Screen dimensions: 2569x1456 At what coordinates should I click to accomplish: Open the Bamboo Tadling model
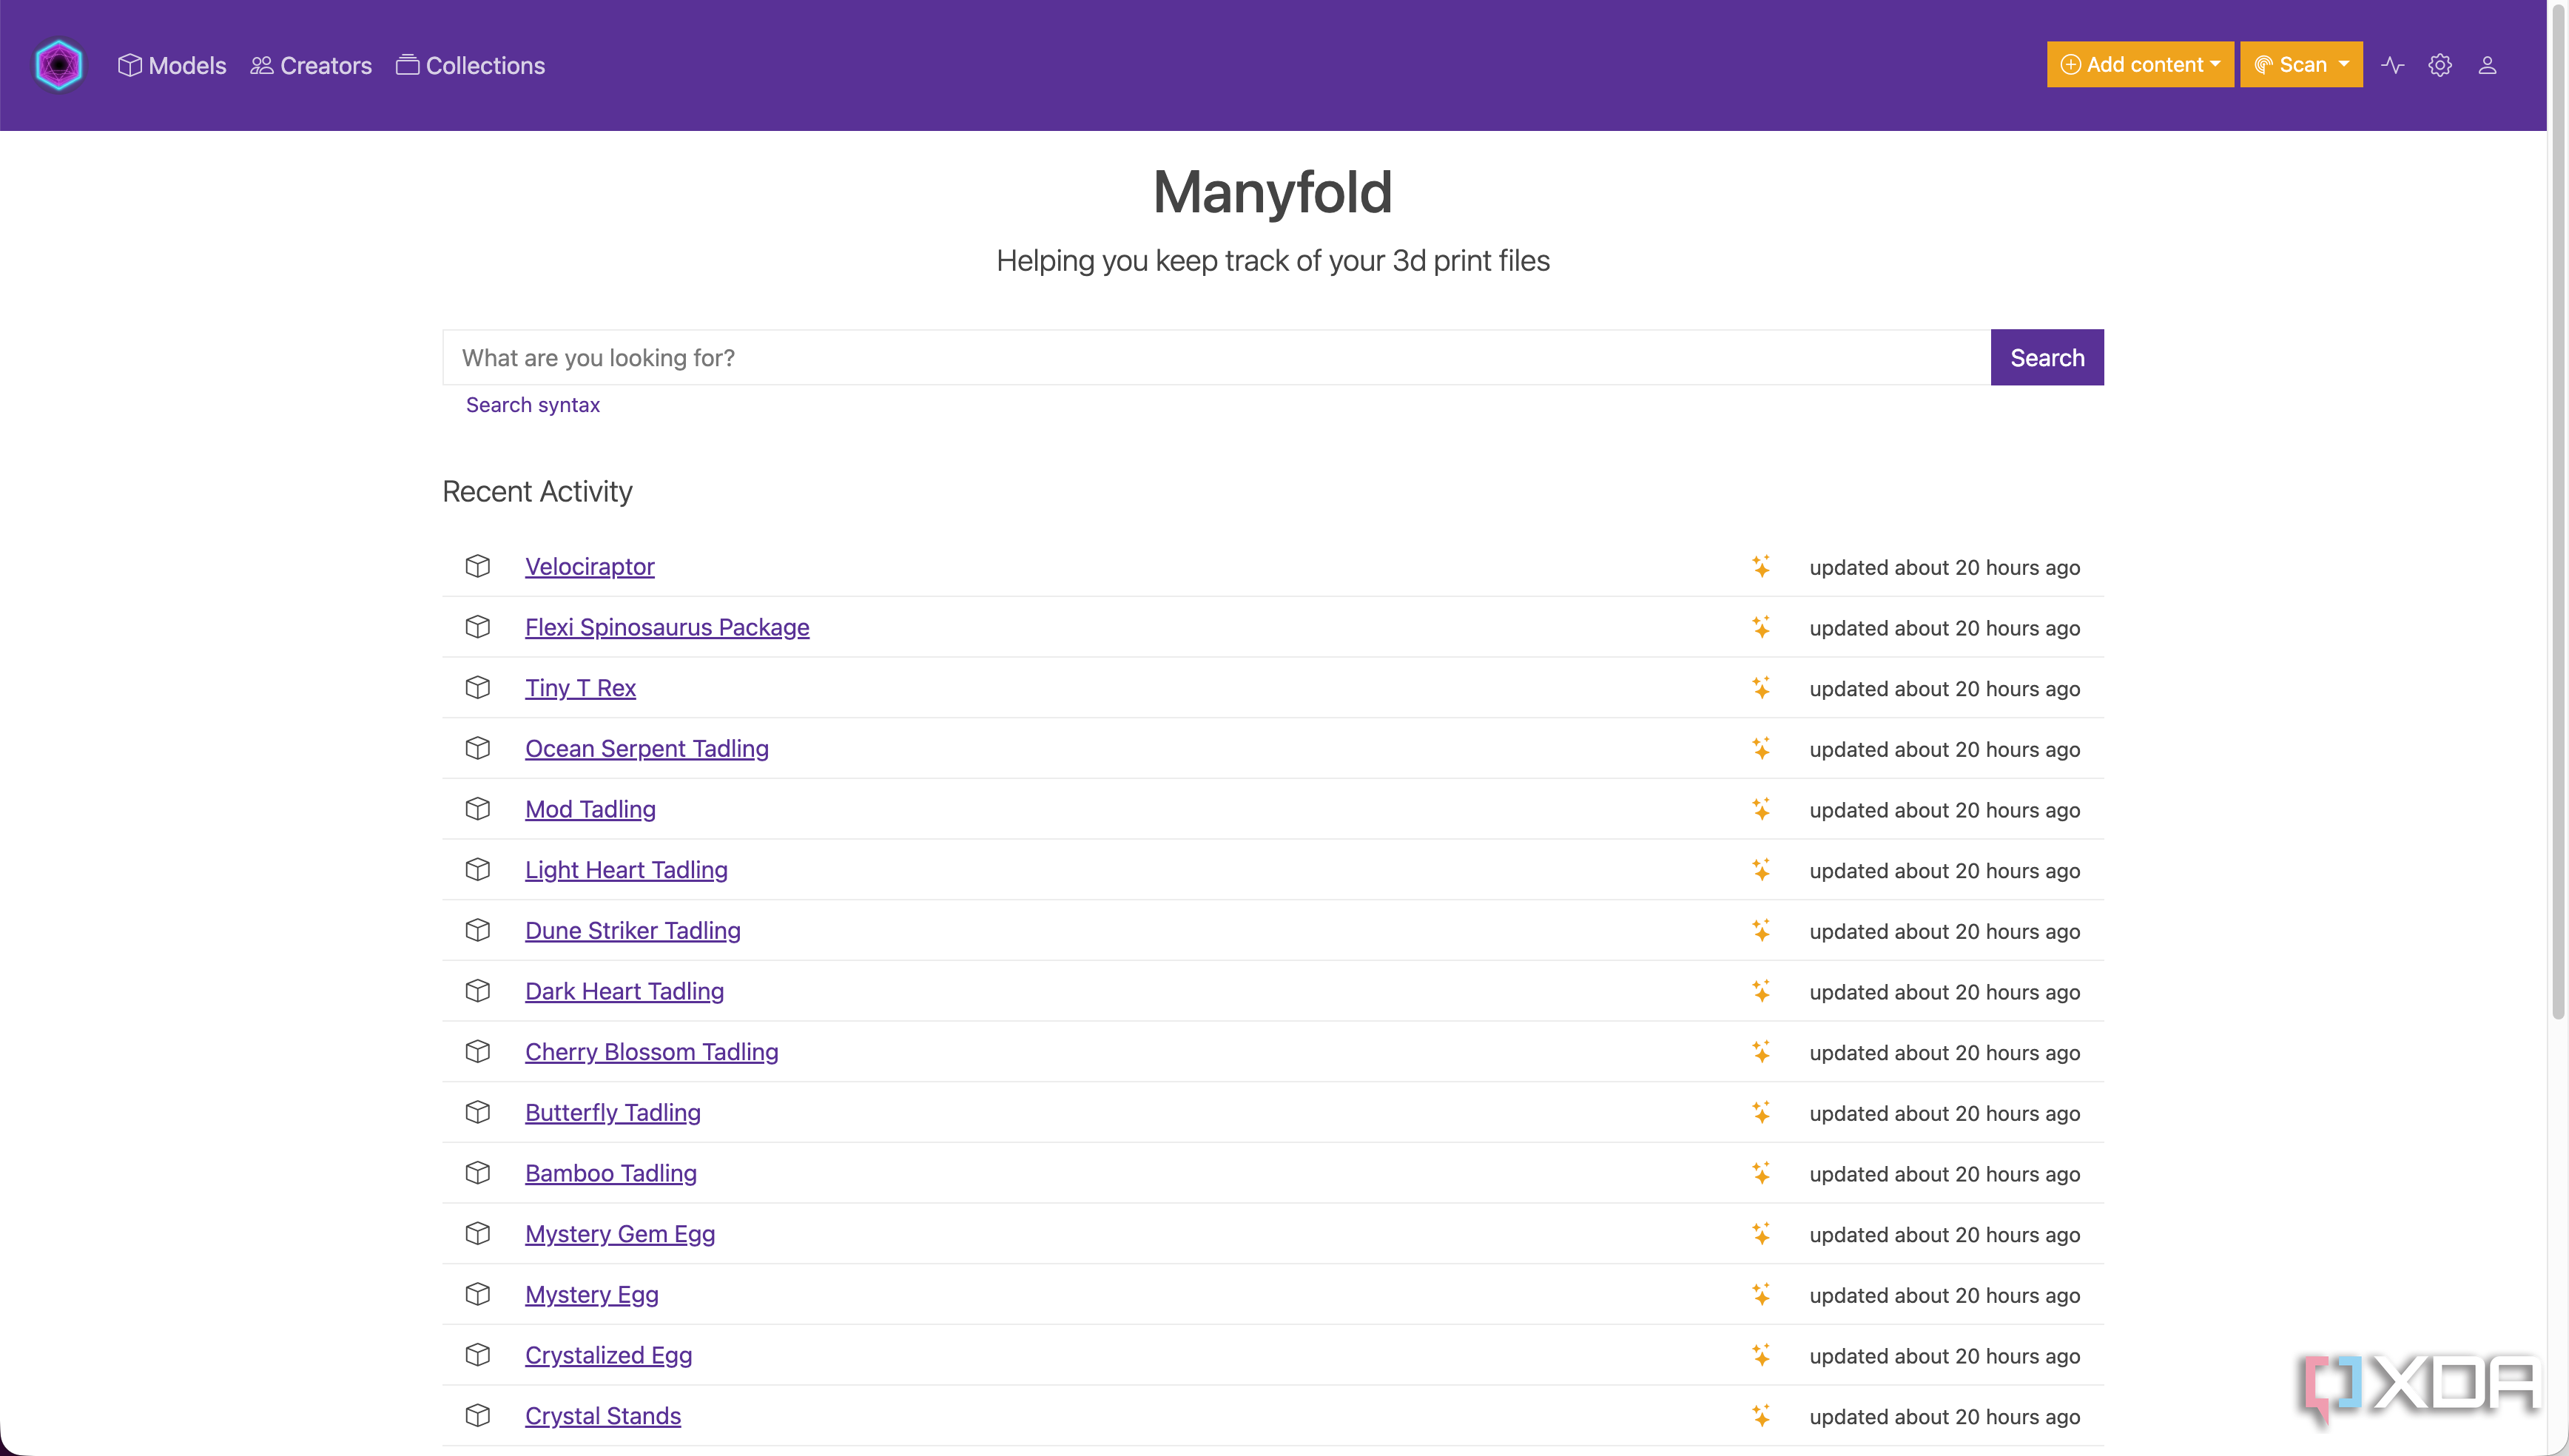[x=611, y=1173]
